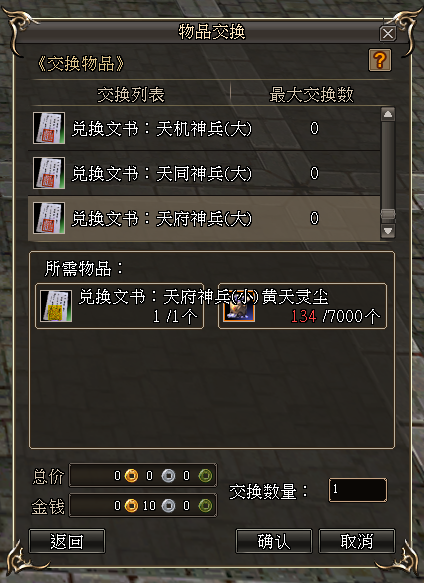Click the 天机神兵(大) document icon
The width and height of the screenshot is (424, 583).
49,128
